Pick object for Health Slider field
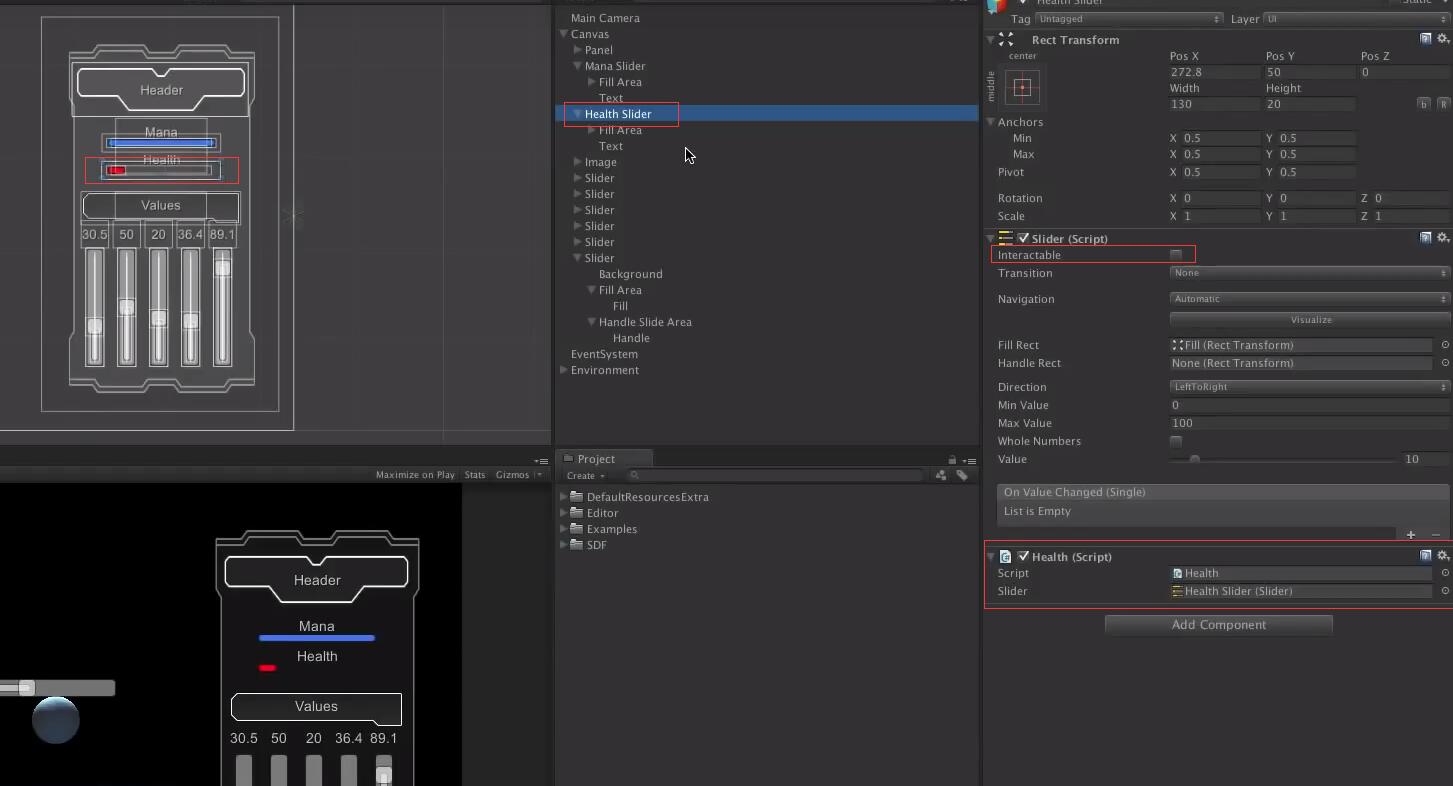The width and height of the screenshot is (1453, 786). pyautogui.click(x=1445, y=591)
